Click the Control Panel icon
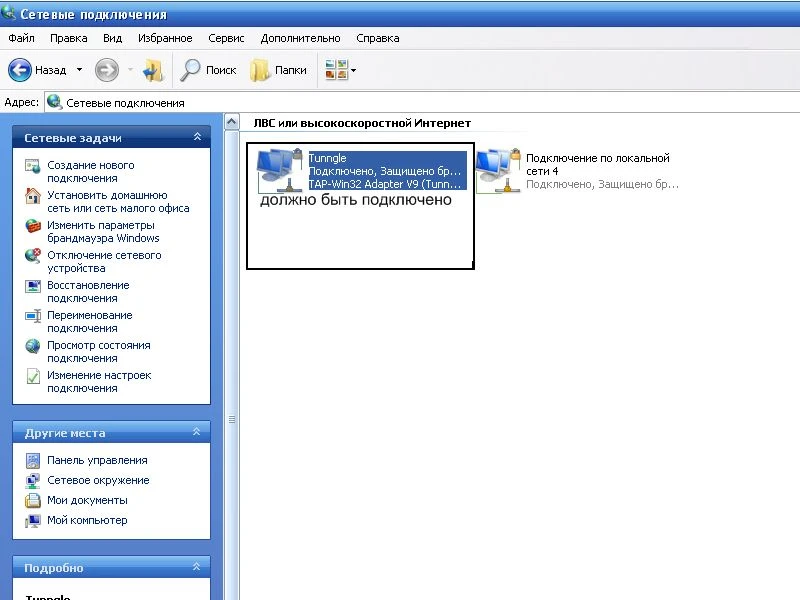Screen dimensions: 800x600 click(x=33, y=461)
